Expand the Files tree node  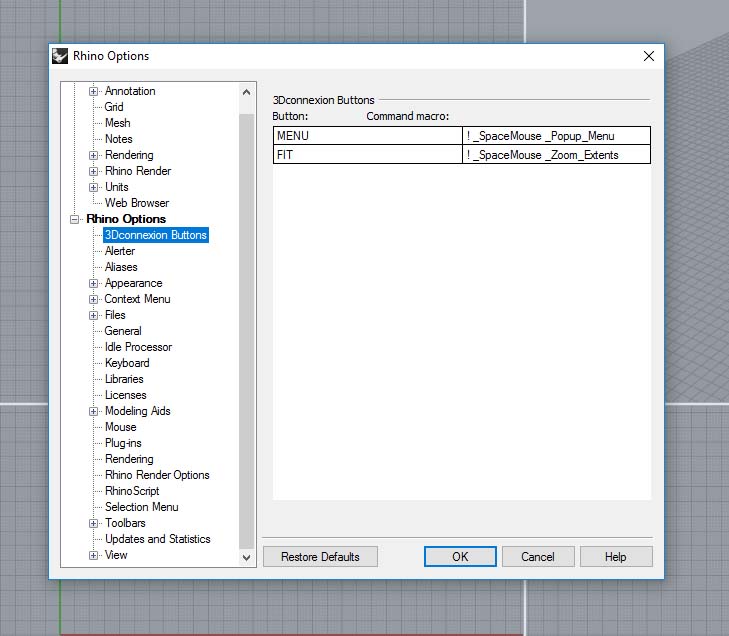click(x=93, y=315)
